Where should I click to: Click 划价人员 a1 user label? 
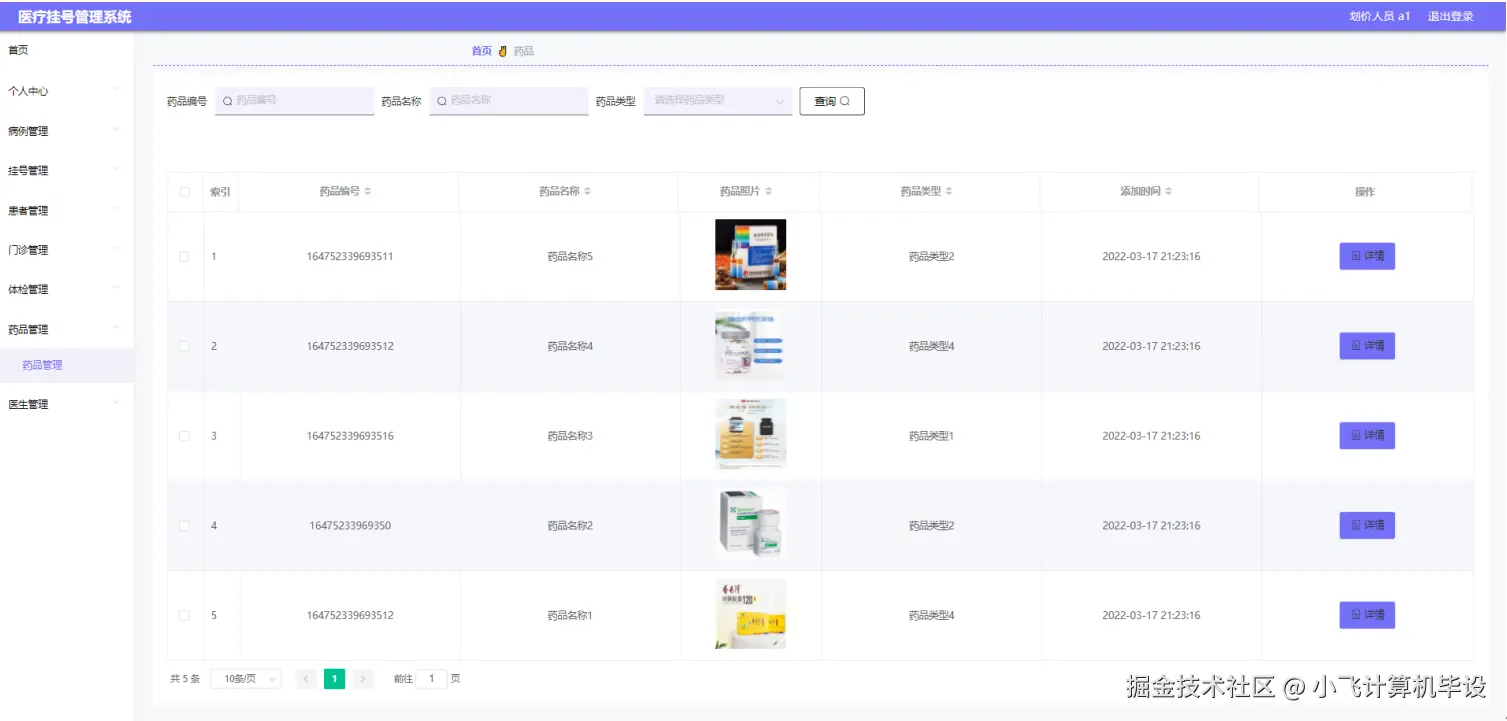click(x=1380, y=16)
